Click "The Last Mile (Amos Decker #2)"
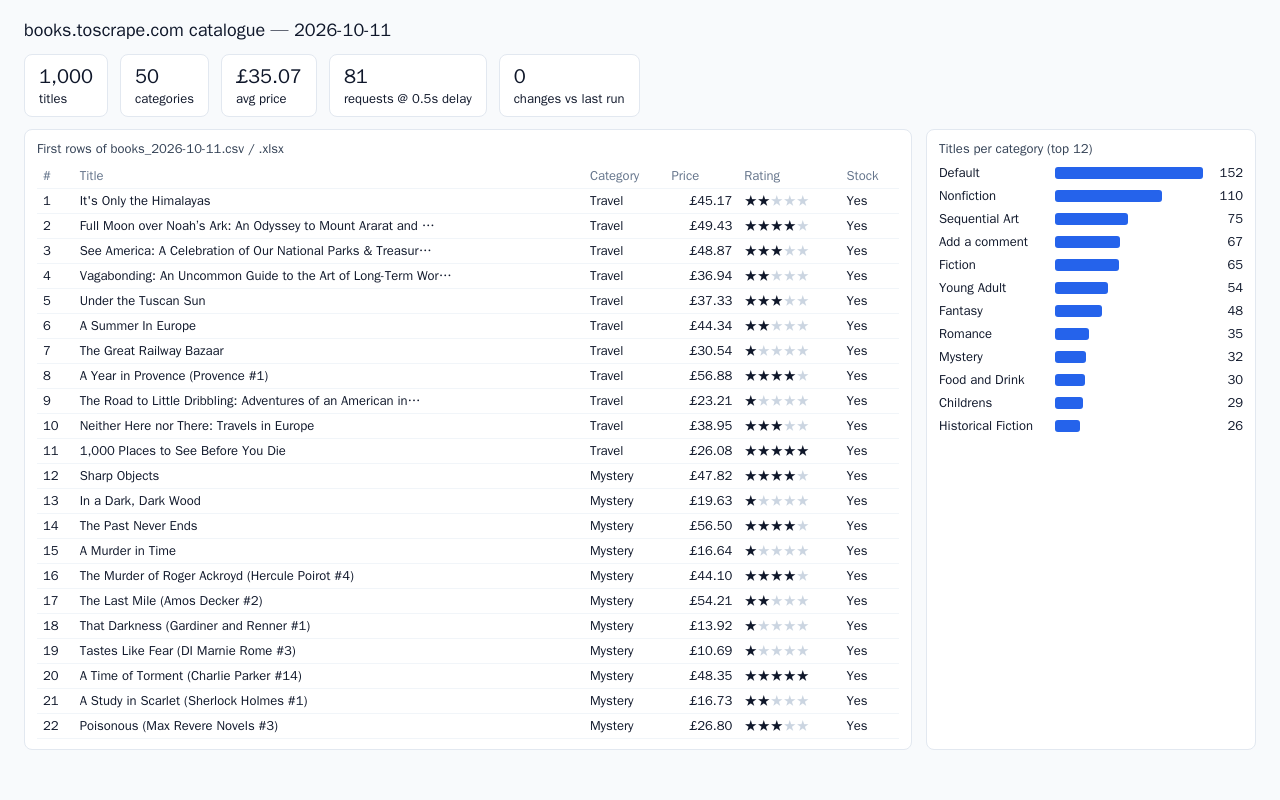Screen dimensions: 1280x800 tap(171, 601)
